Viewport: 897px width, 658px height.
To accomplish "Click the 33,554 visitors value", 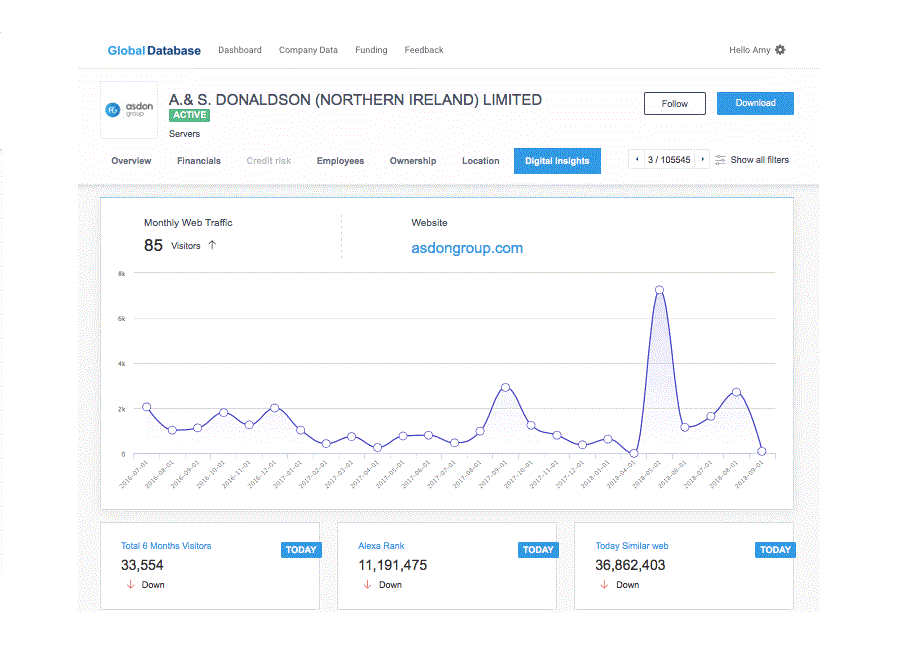I will [x=142, y=565].
